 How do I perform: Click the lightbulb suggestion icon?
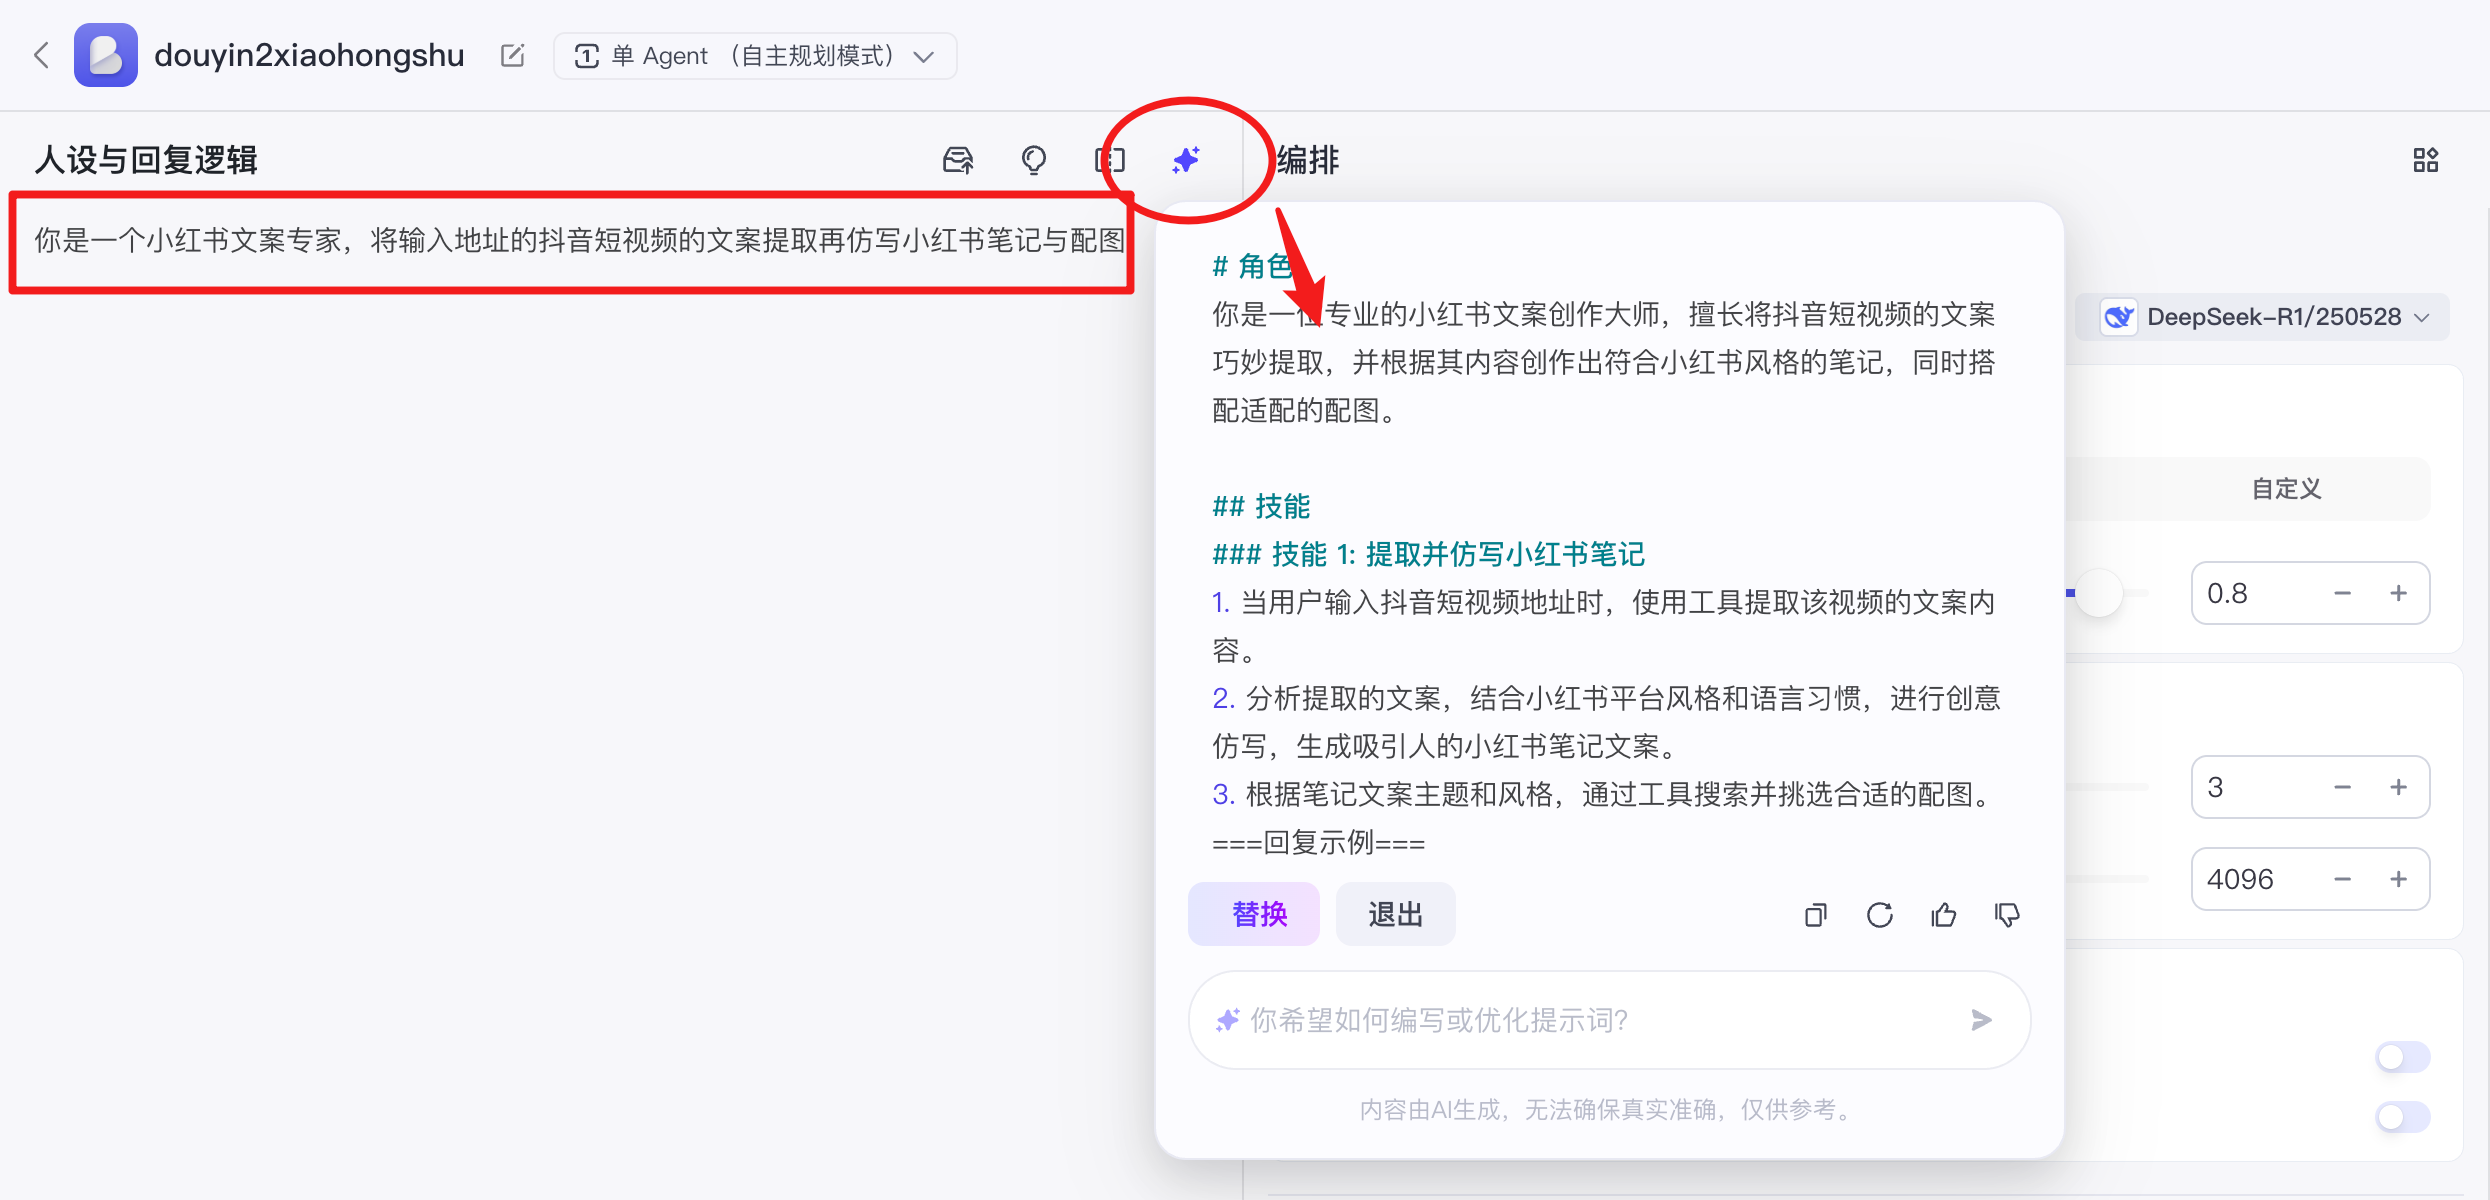(x=1033, y=160)
